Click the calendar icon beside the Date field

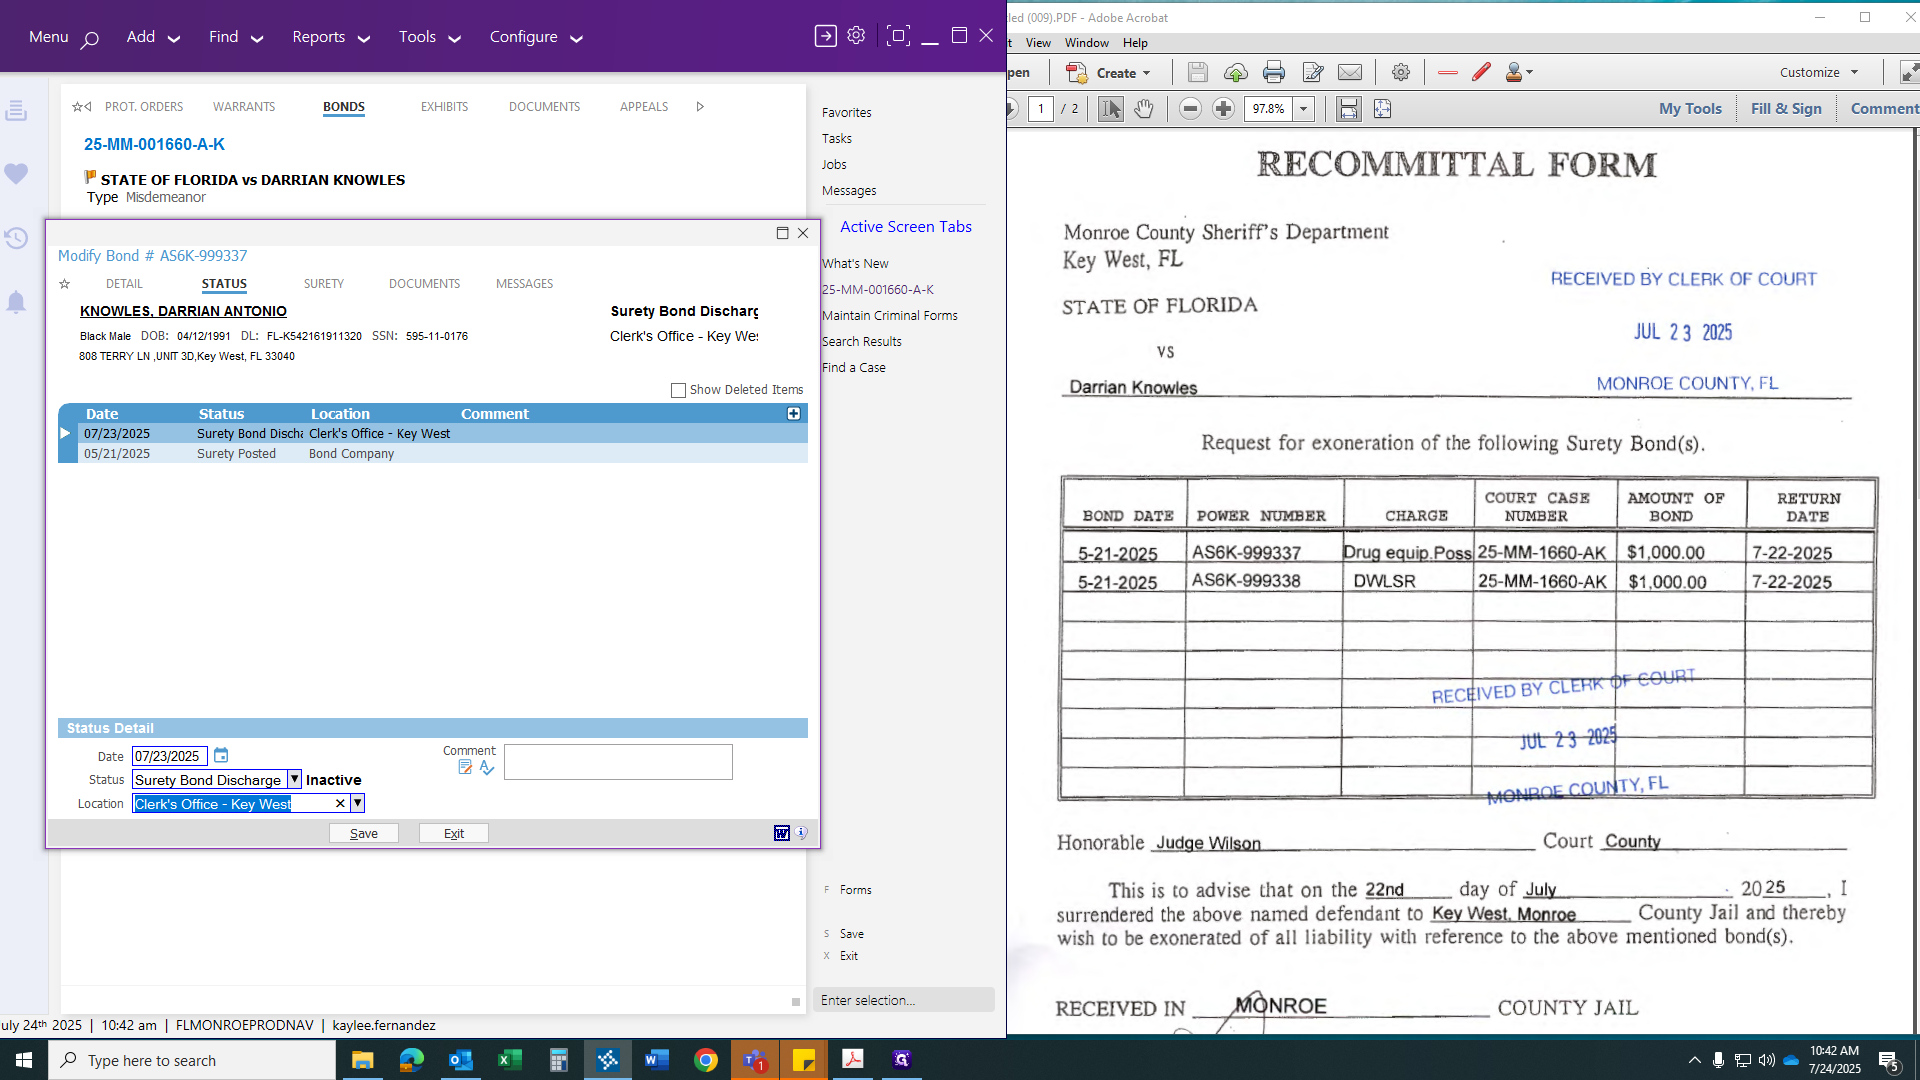click(221, 755)
